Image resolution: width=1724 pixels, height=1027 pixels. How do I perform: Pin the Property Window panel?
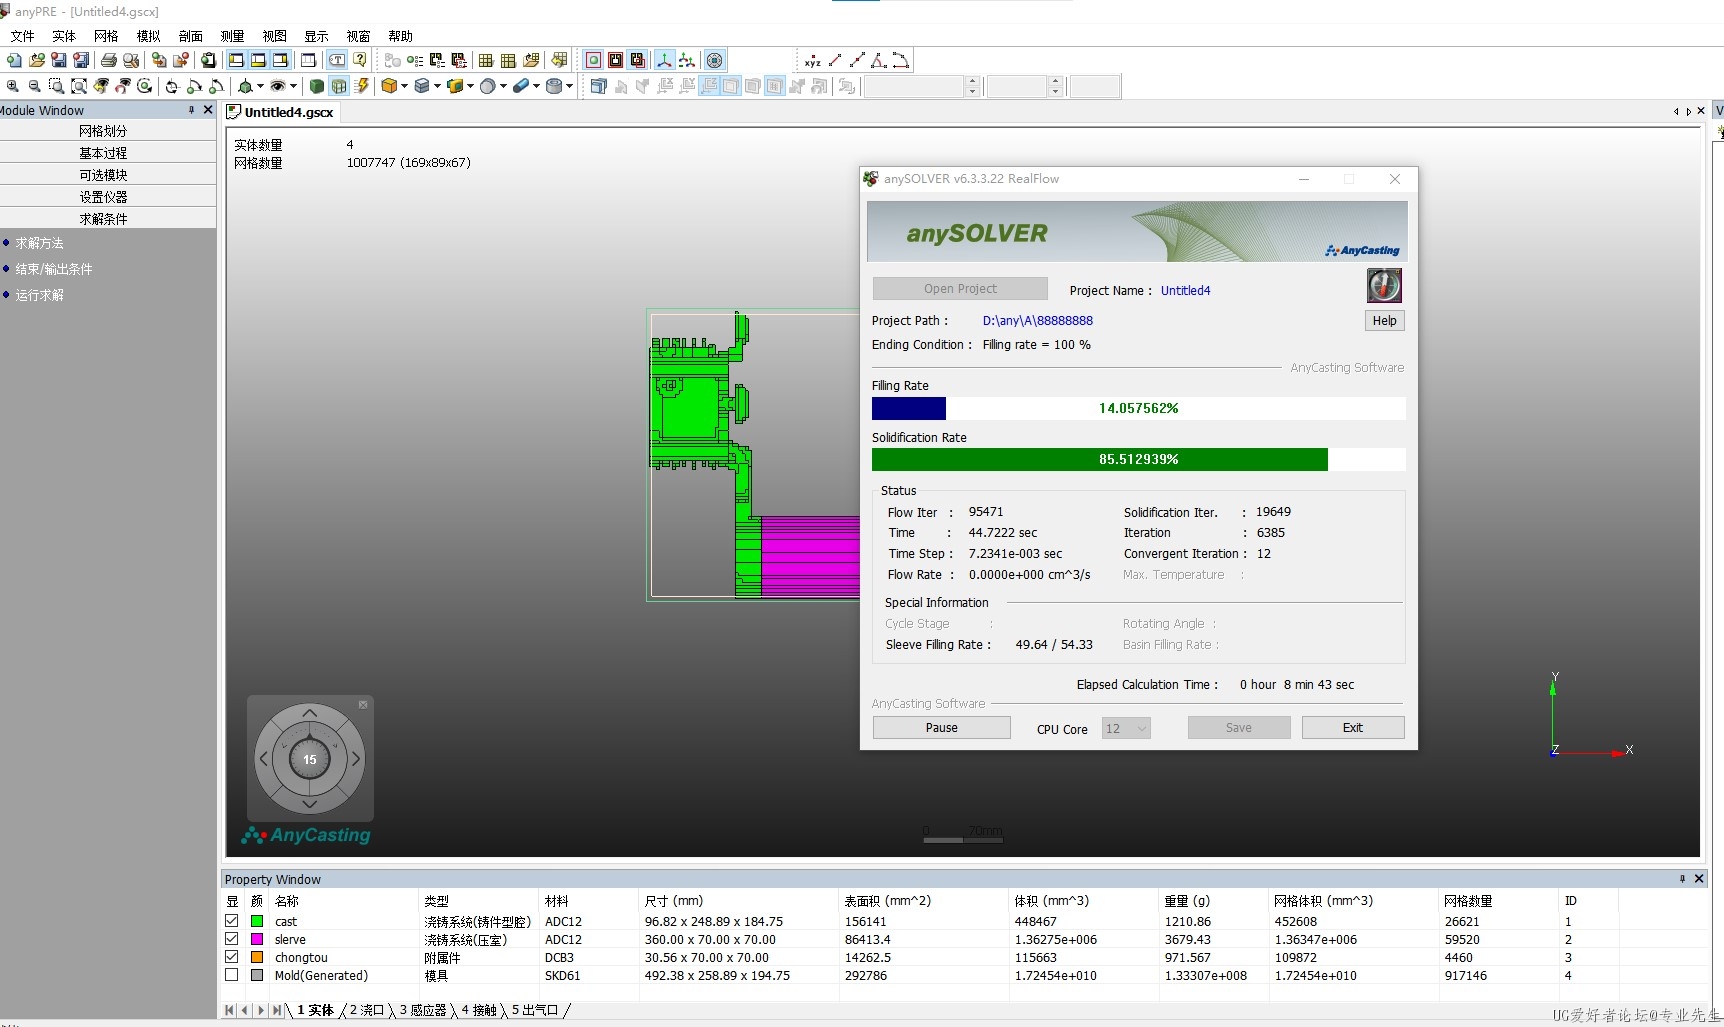1682,879
